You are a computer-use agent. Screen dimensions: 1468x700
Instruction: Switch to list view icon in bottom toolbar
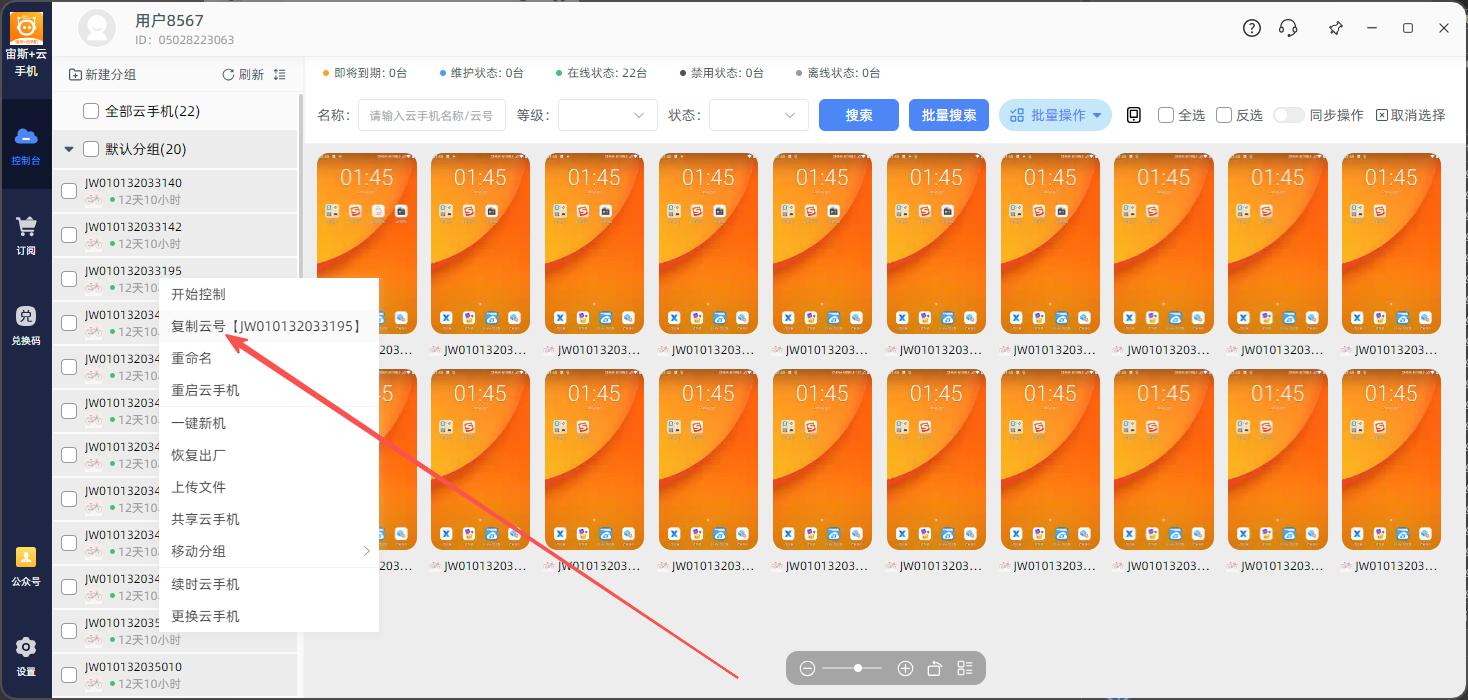[965, 668]
